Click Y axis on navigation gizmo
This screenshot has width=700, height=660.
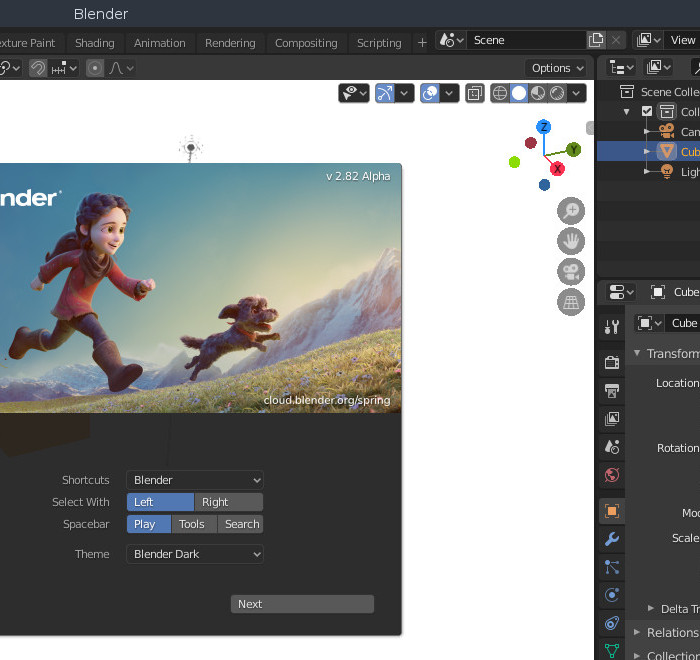point(574,149)
